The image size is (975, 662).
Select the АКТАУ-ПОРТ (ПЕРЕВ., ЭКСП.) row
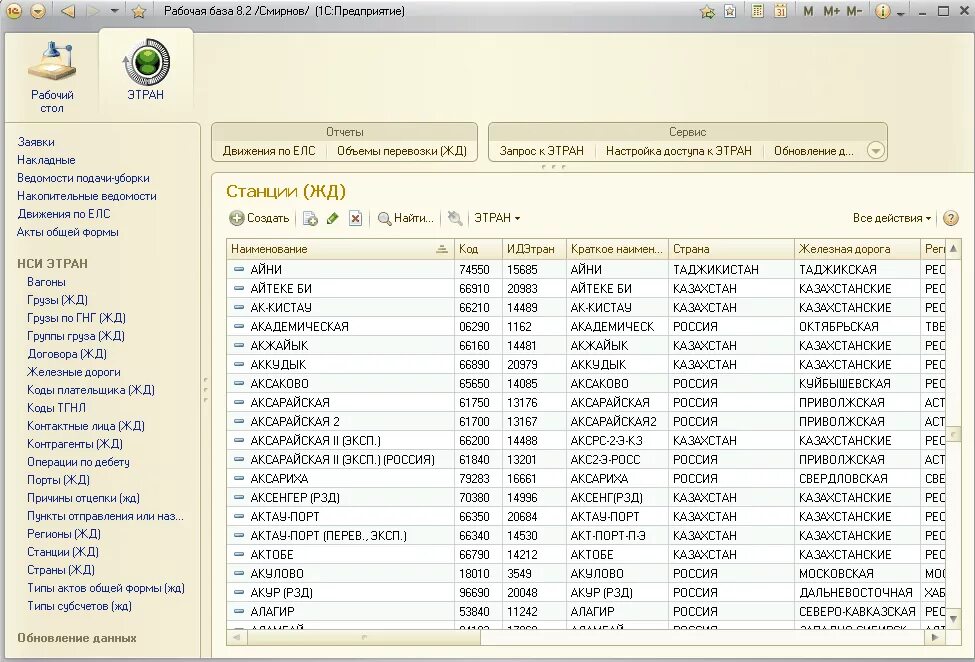[x=585, y=536]
